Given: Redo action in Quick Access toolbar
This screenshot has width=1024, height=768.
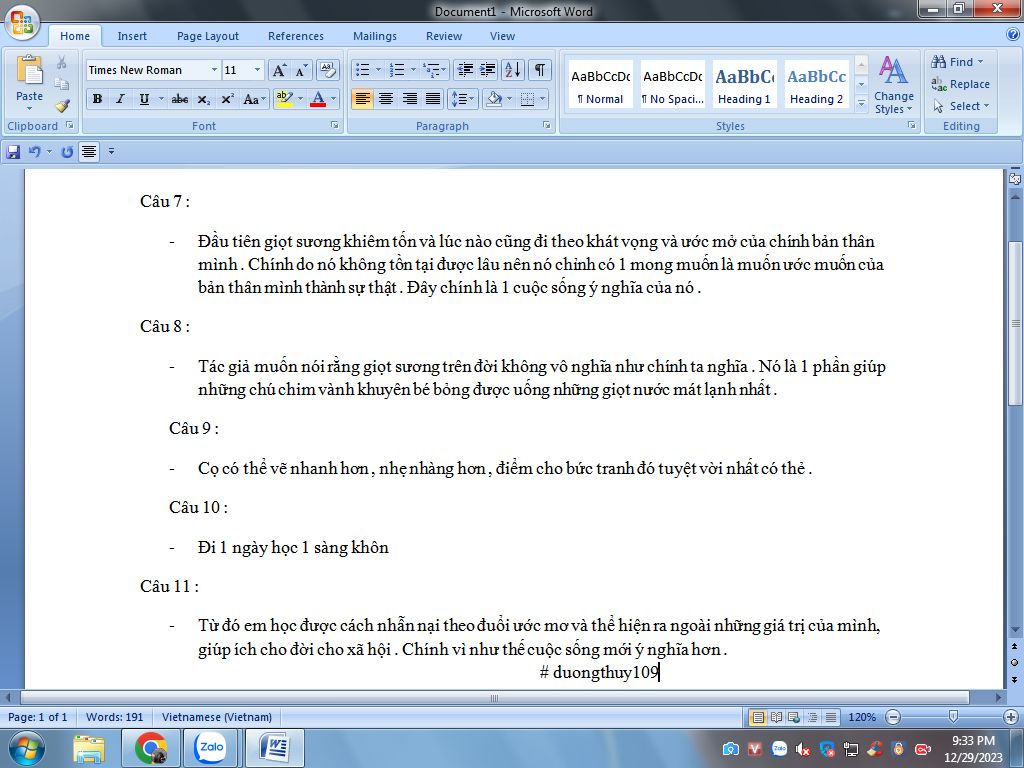Looking at the screenshot, I should [67, 152].
